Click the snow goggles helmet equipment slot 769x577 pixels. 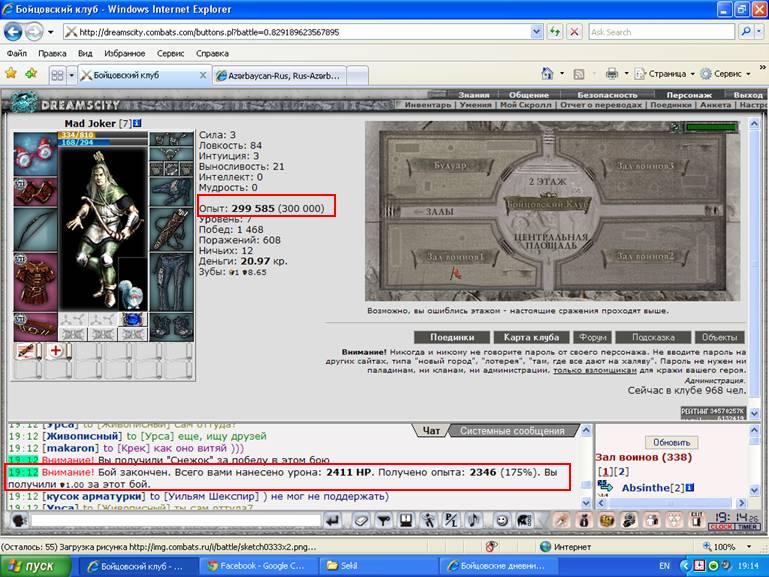click(x=35, y=153)
